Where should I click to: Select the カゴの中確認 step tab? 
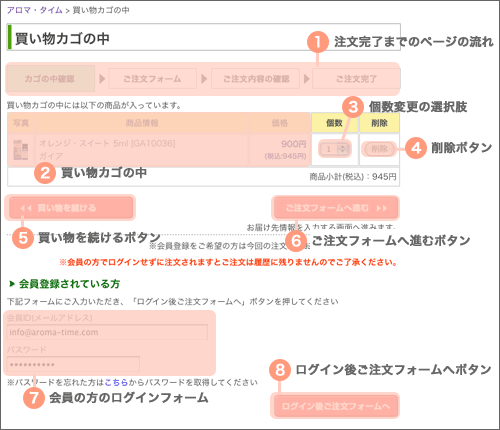[x=50, y=79]
